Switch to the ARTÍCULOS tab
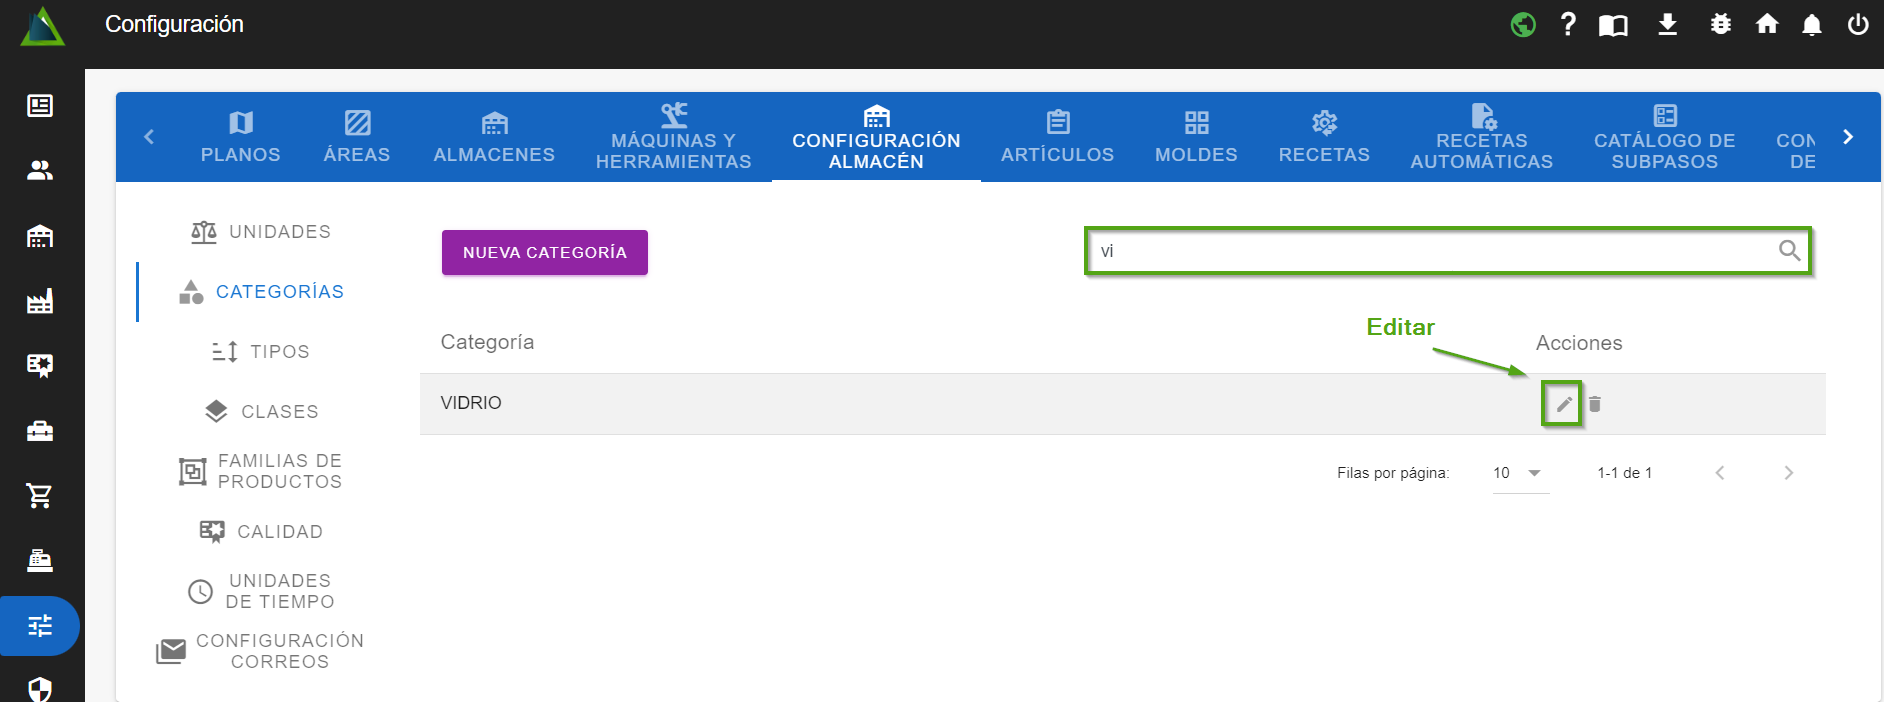The image size is (1884, 702). coord(1057,137)
